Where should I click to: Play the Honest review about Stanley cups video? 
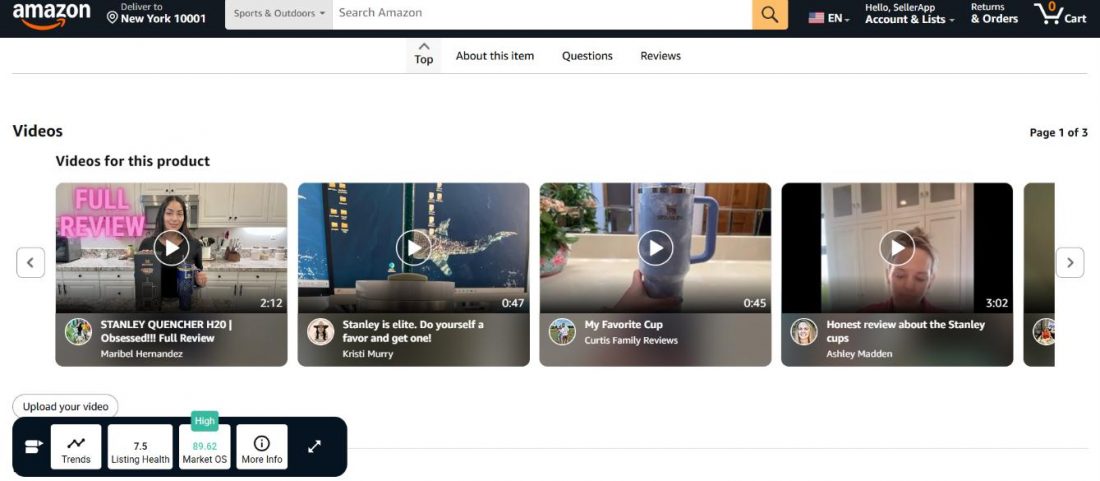click(897, 248)
